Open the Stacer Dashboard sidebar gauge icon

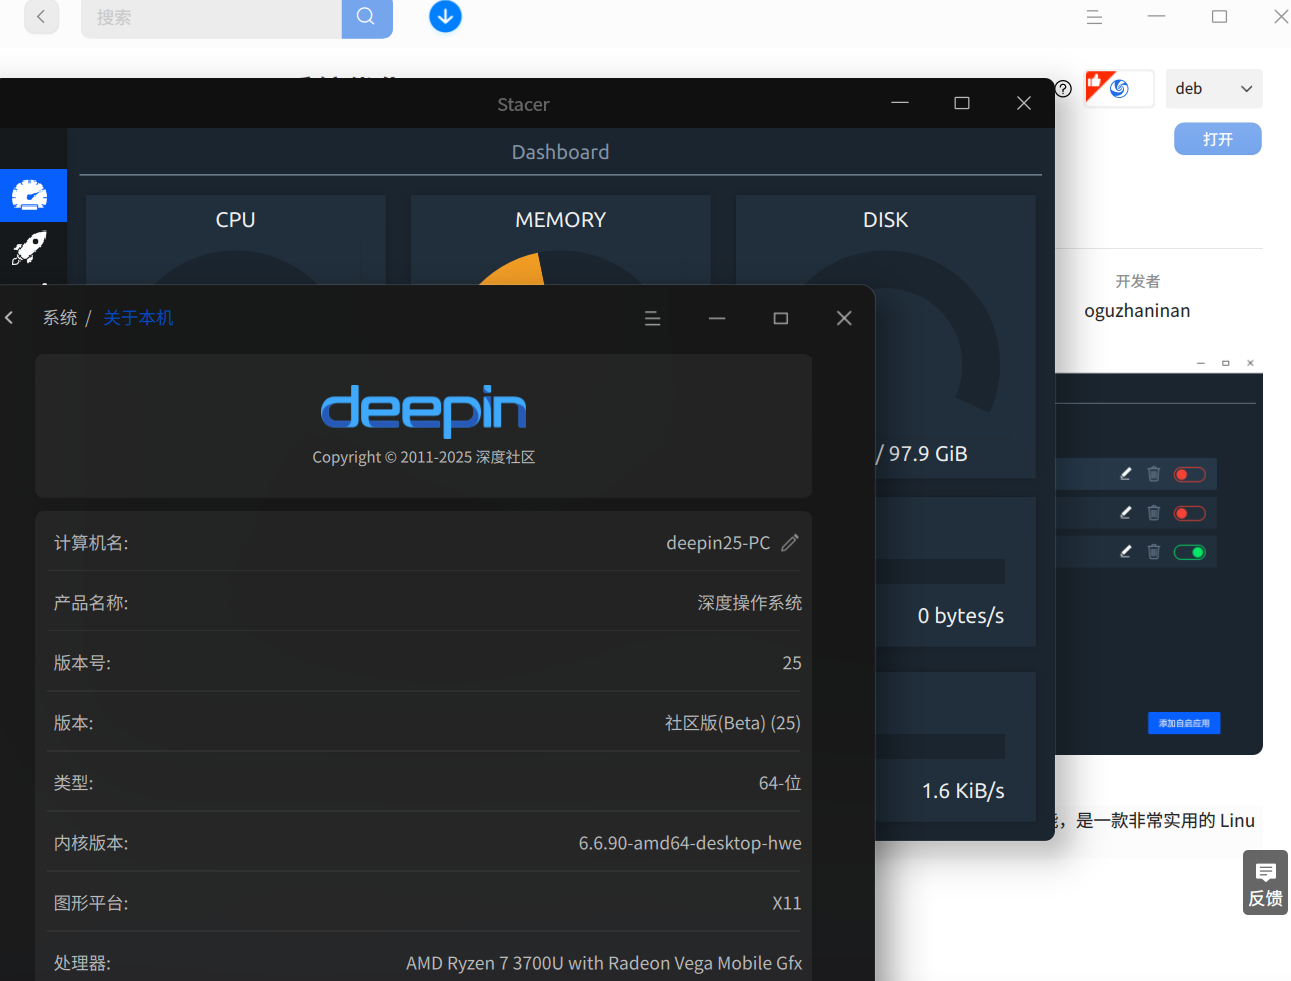click(x=30, y=195)
